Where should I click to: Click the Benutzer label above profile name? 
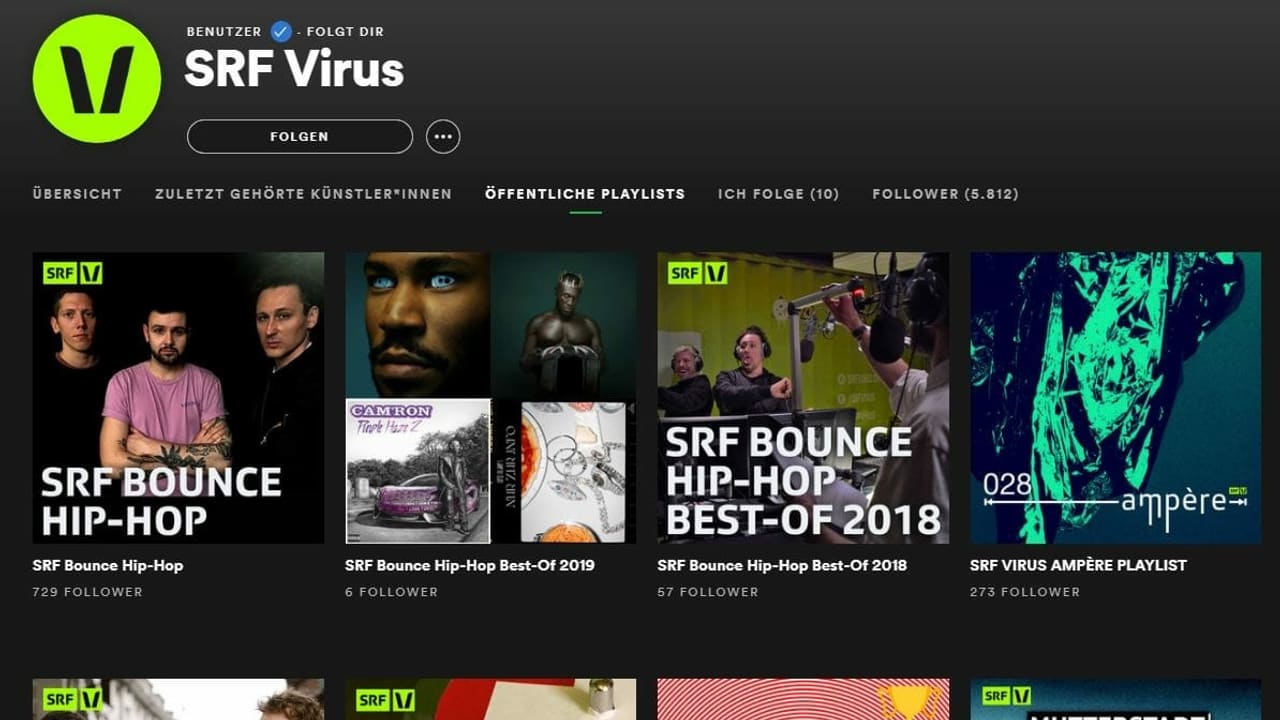(224, 32)
